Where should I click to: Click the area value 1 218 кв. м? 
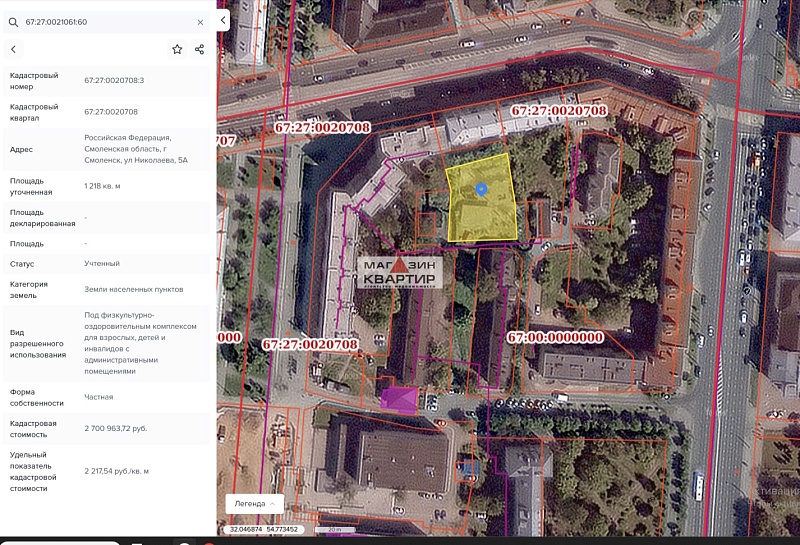point(102,186)
